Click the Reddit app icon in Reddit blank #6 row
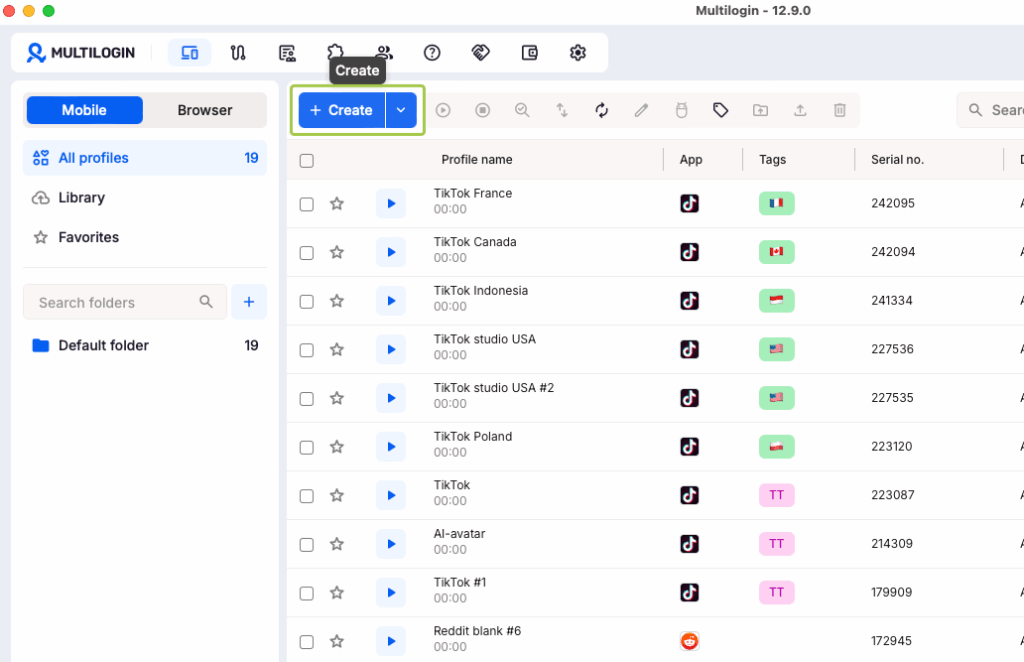 point(690,641)
